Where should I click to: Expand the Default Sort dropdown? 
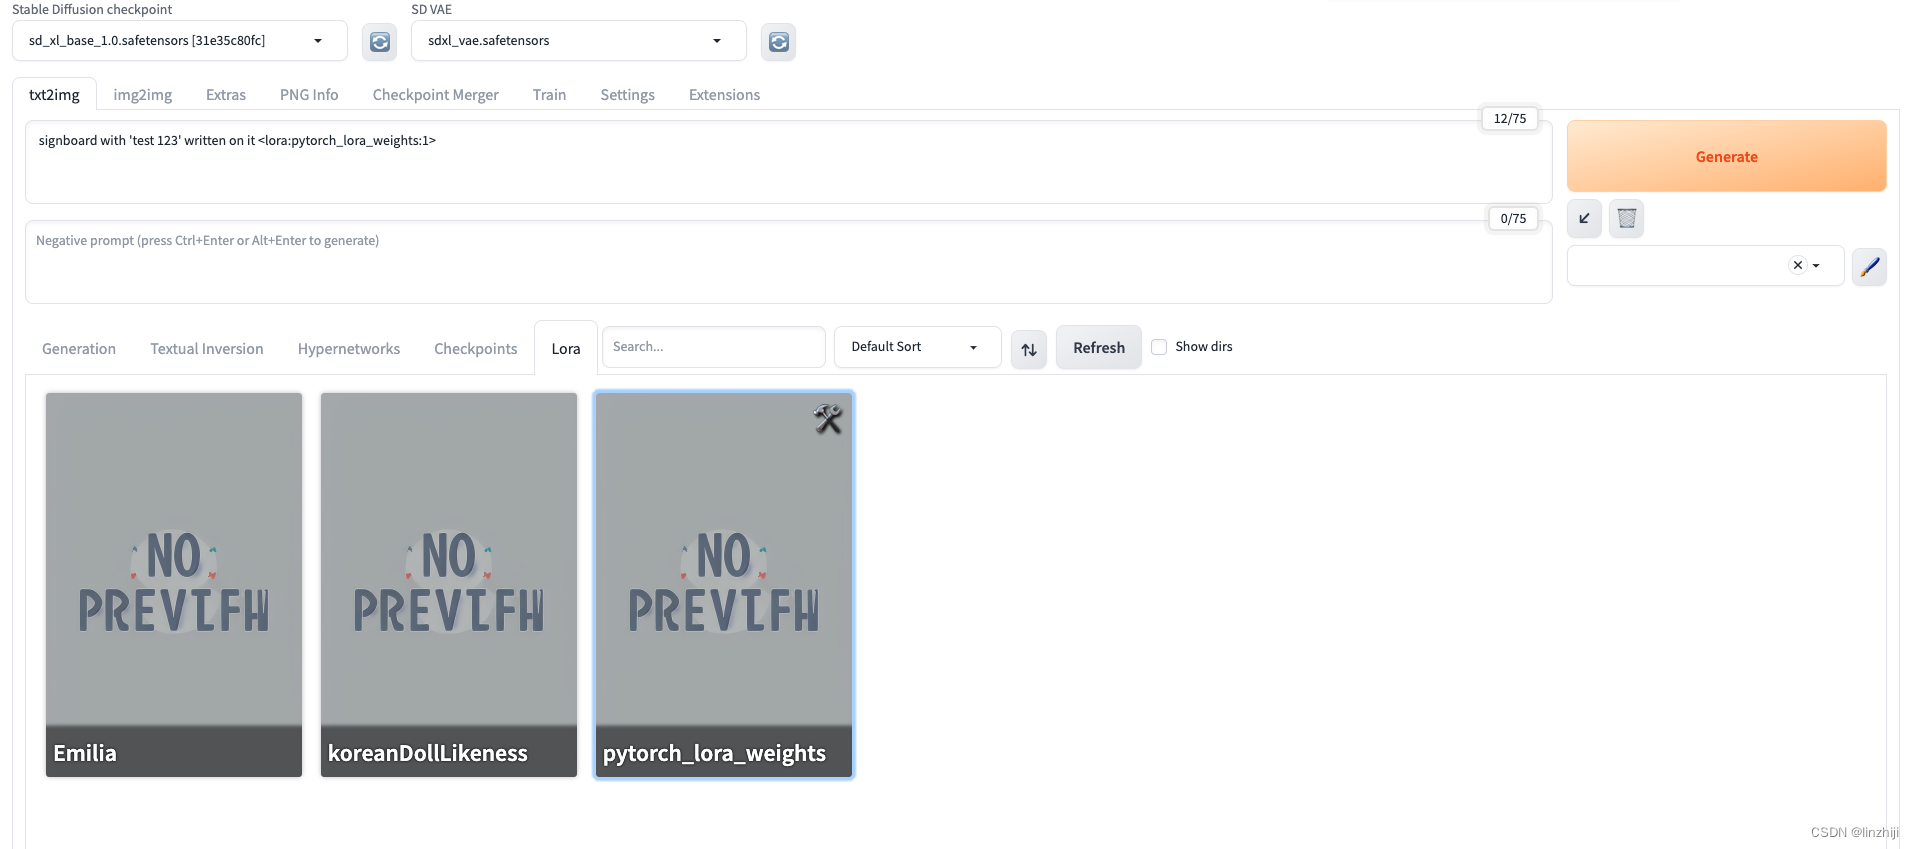coord(918,347)
